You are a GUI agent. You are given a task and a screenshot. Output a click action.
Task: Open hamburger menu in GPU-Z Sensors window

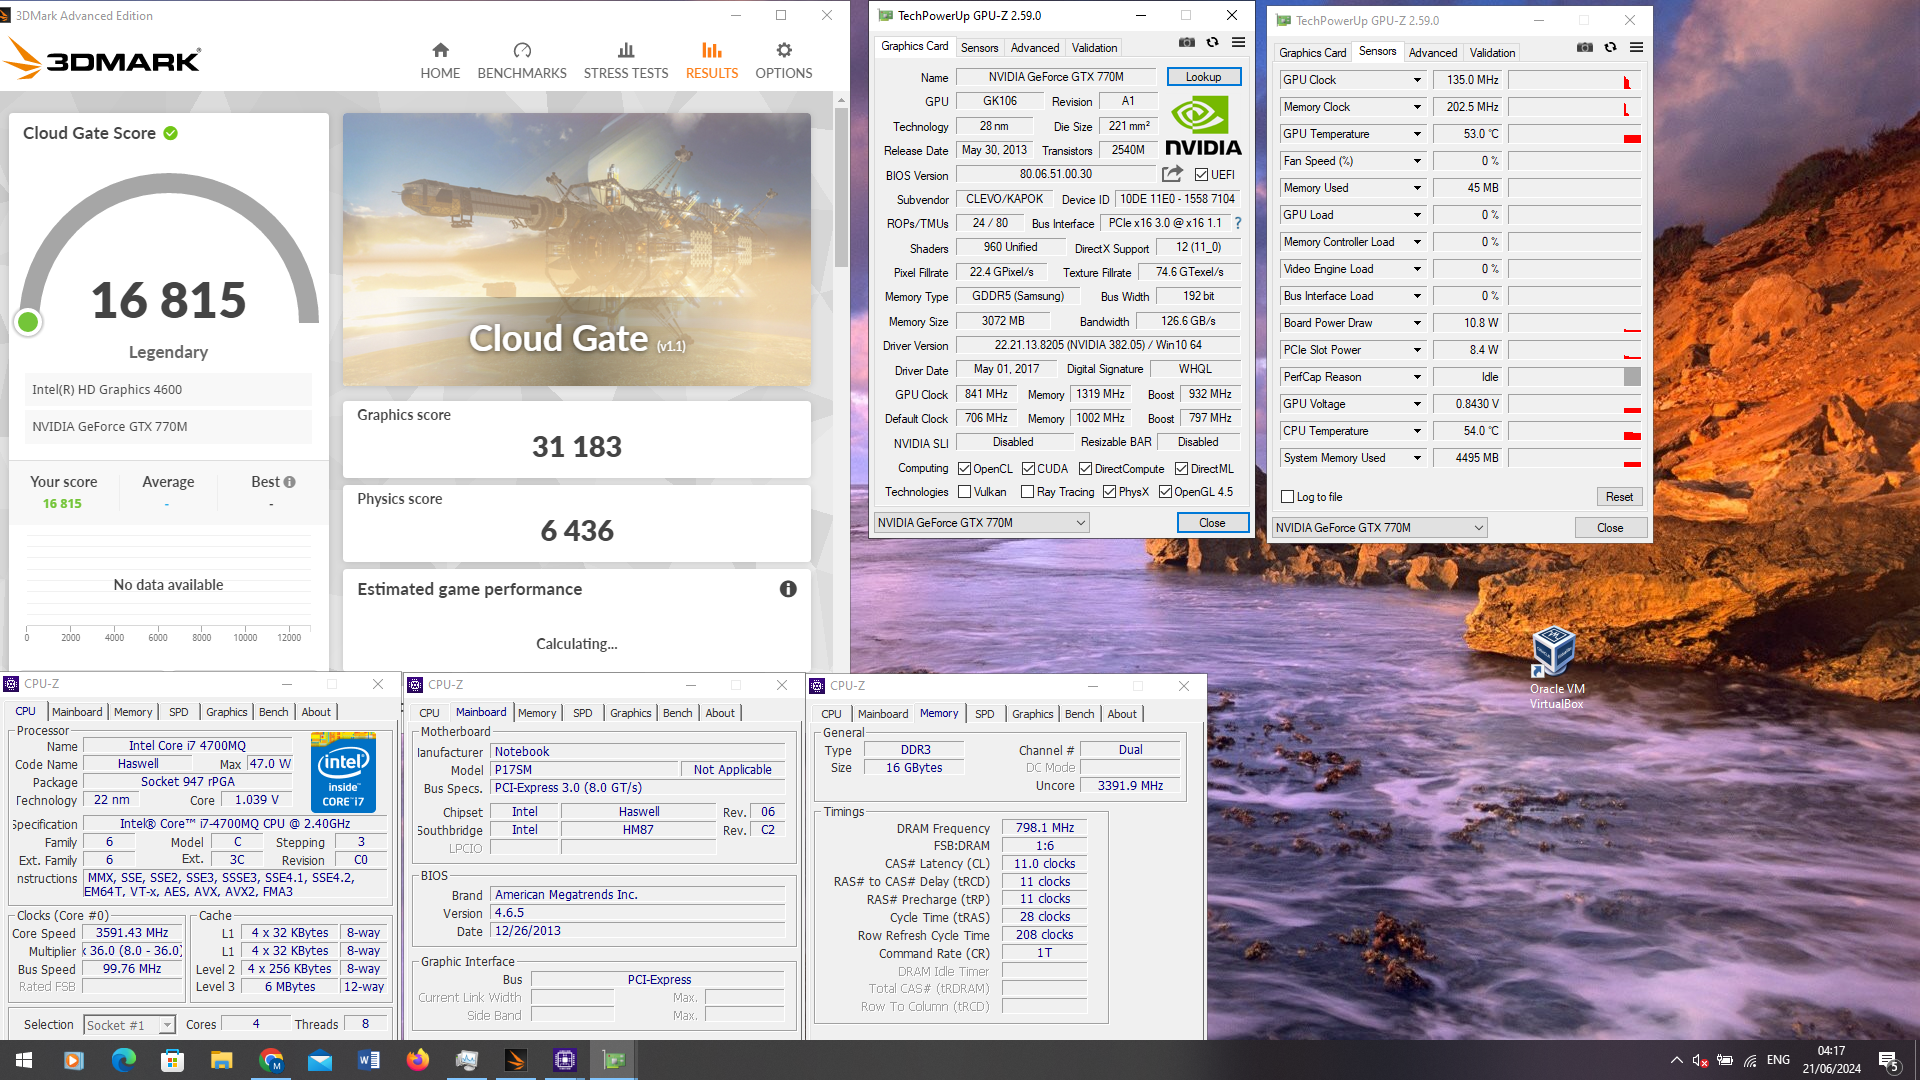point(1636,48)
